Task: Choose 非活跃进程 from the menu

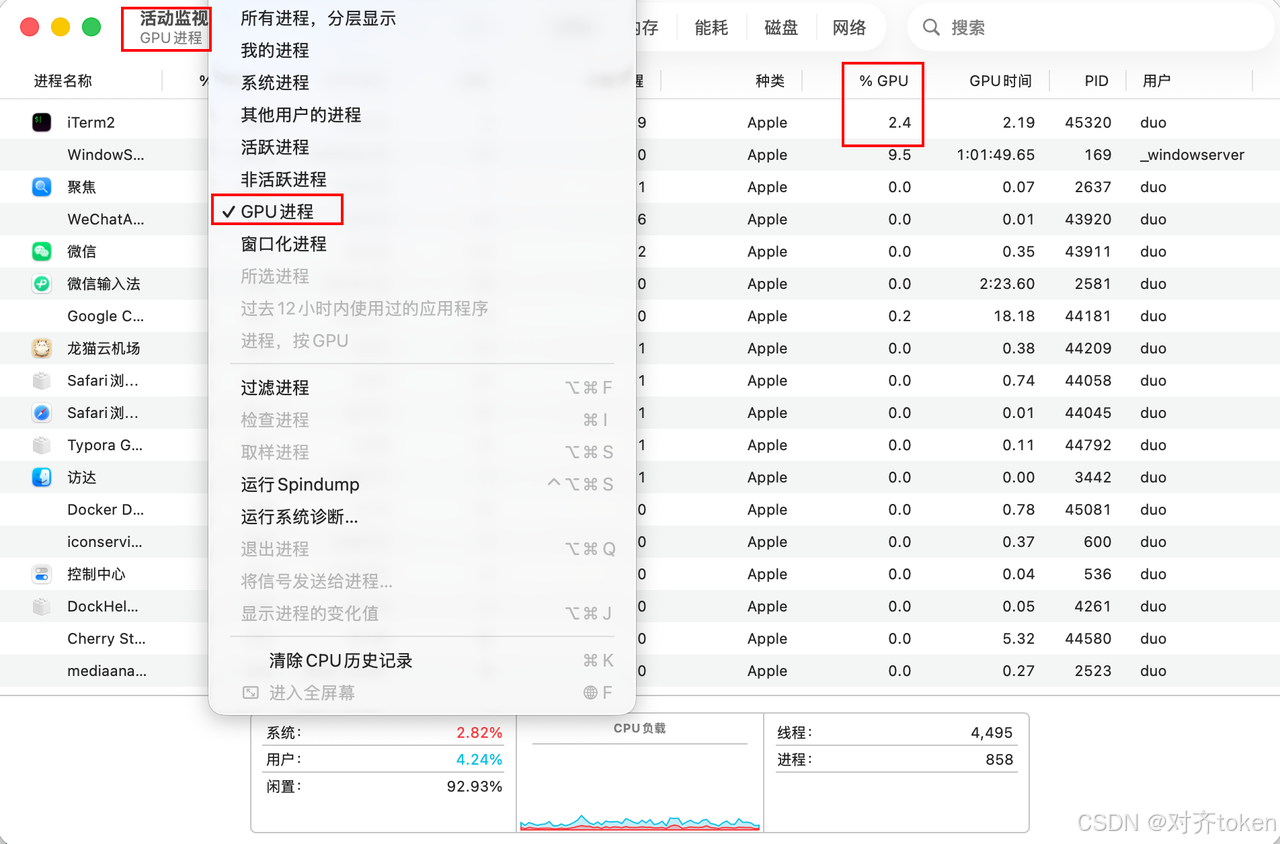Action: point(284,179)
